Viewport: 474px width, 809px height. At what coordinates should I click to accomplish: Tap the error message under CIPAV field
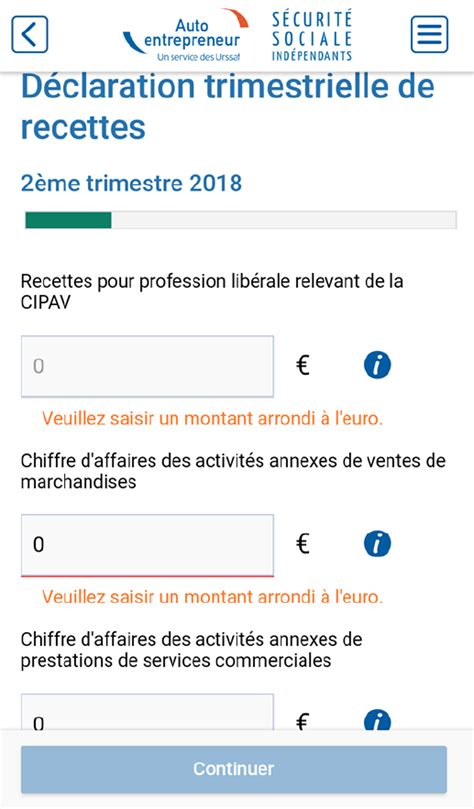(x=213, y=418)
